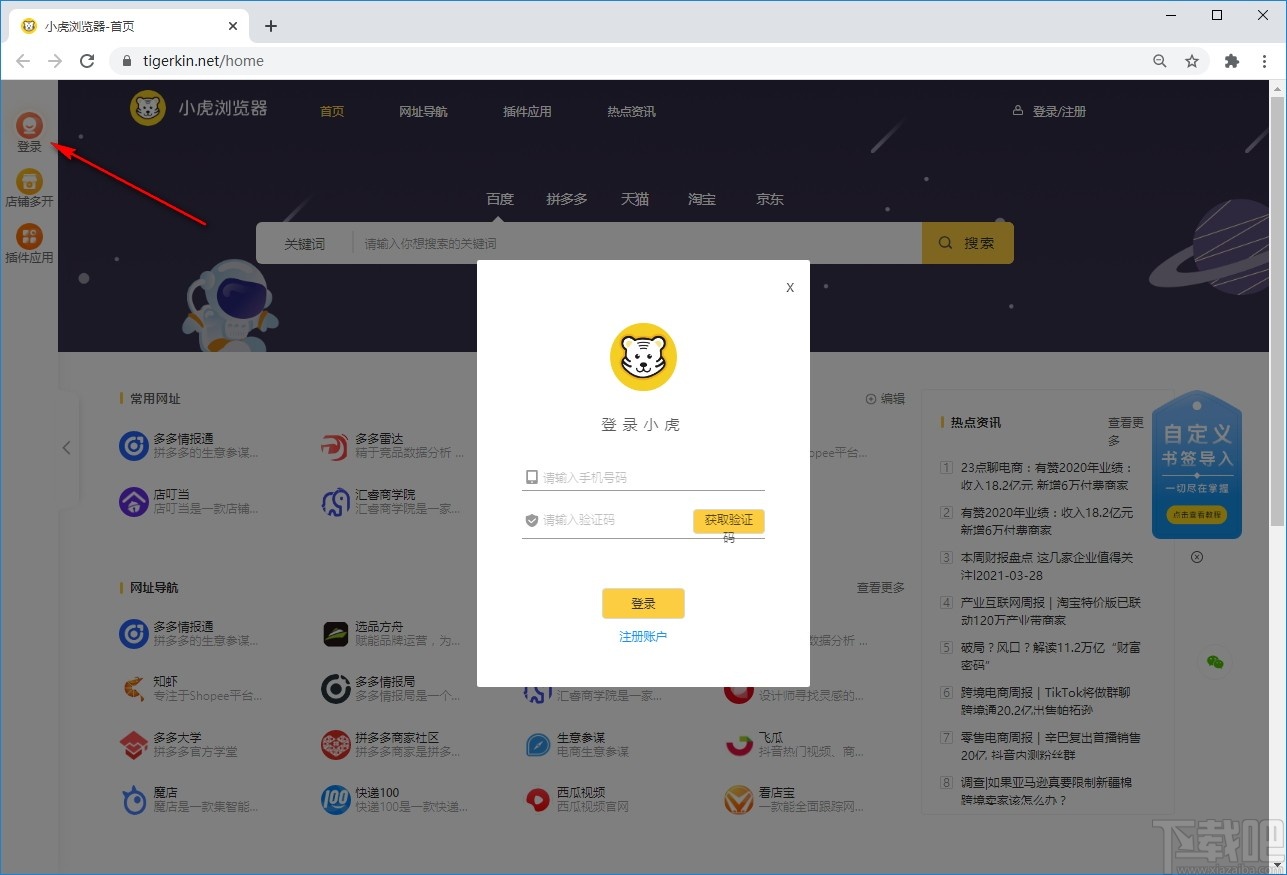Open the 西瓜视频 icon
The height and width of the screenshot is (875, 1287).
click(536, 800)
